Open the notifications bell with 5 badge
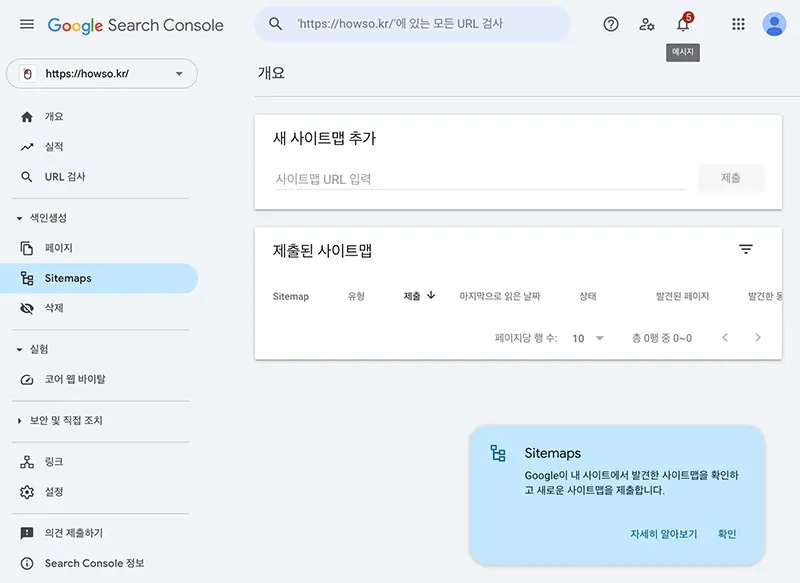This screenshot has height=583, width=800. pos(684,23)
